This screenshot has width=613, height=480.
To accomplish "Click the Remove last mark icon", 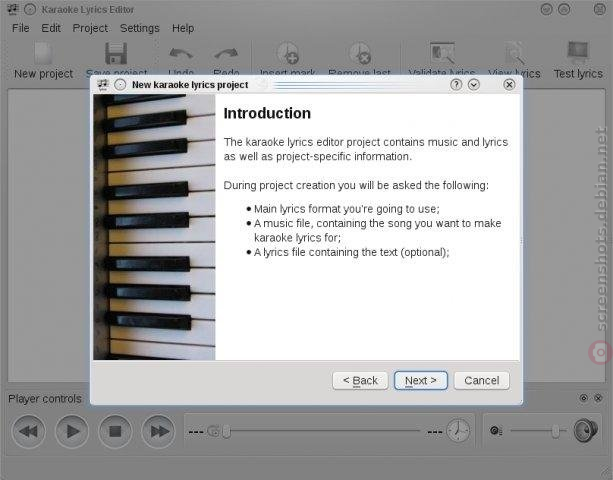I will coord(360,53).
